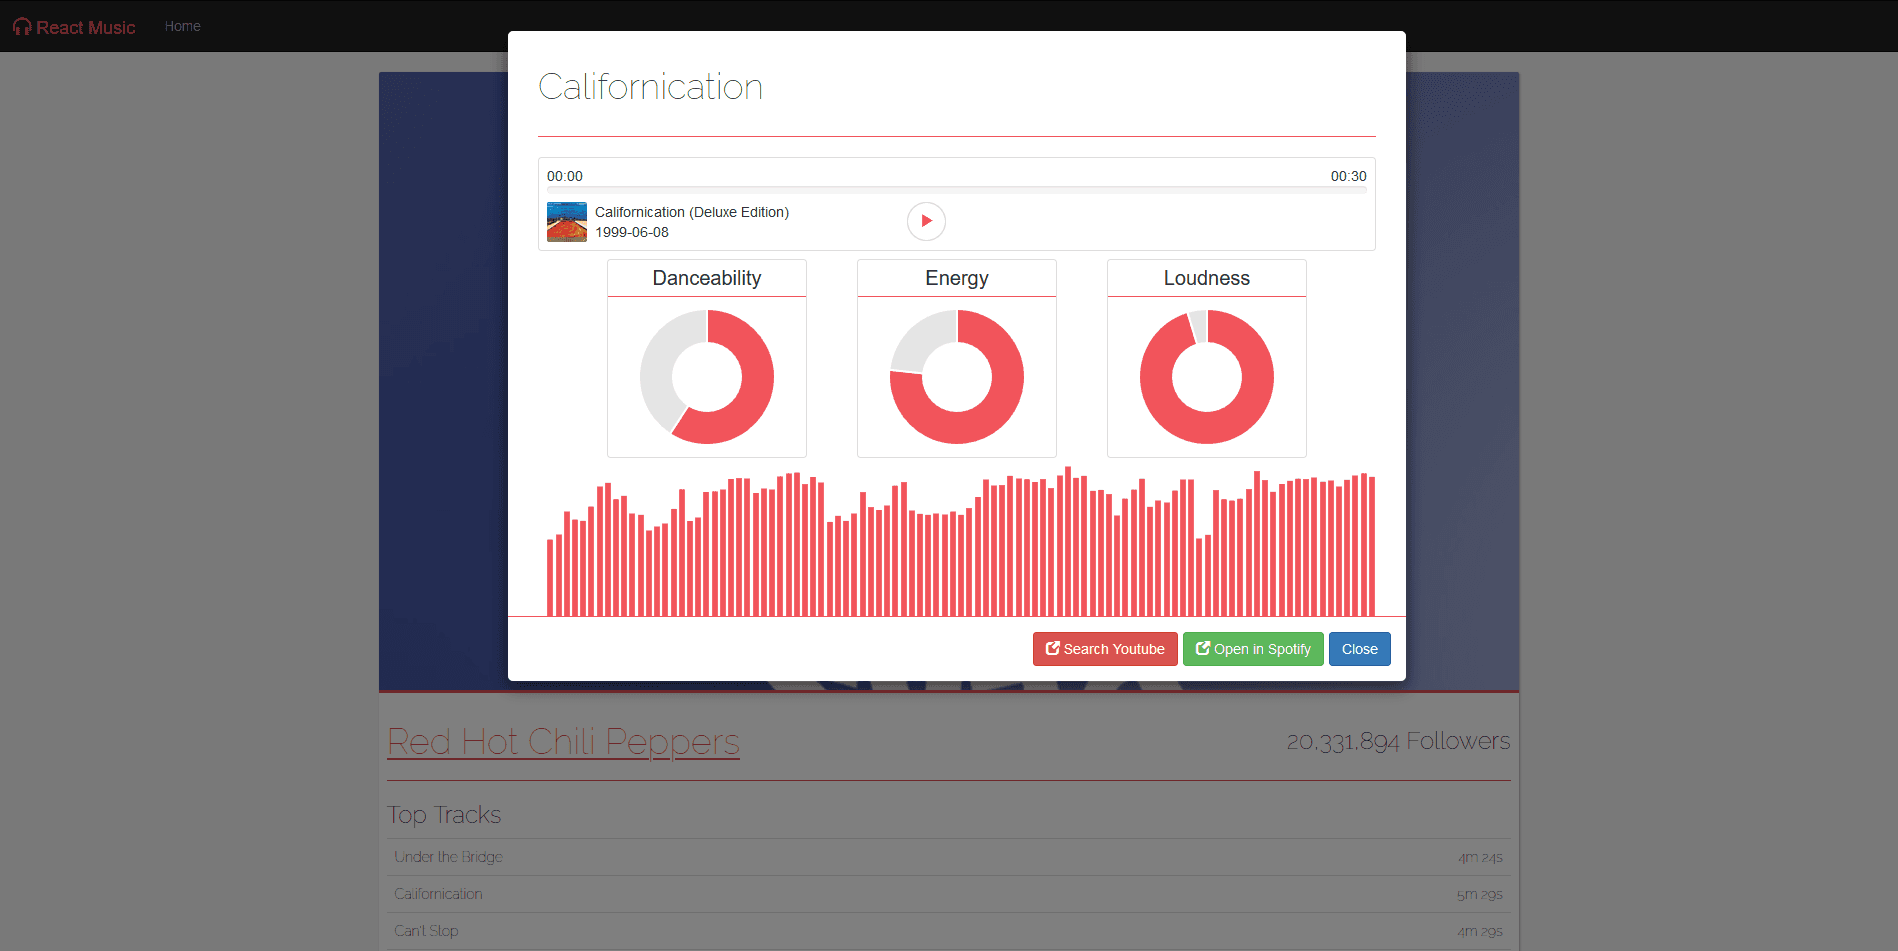
Task: Open the Home navigation link
Action: [182, 26]
